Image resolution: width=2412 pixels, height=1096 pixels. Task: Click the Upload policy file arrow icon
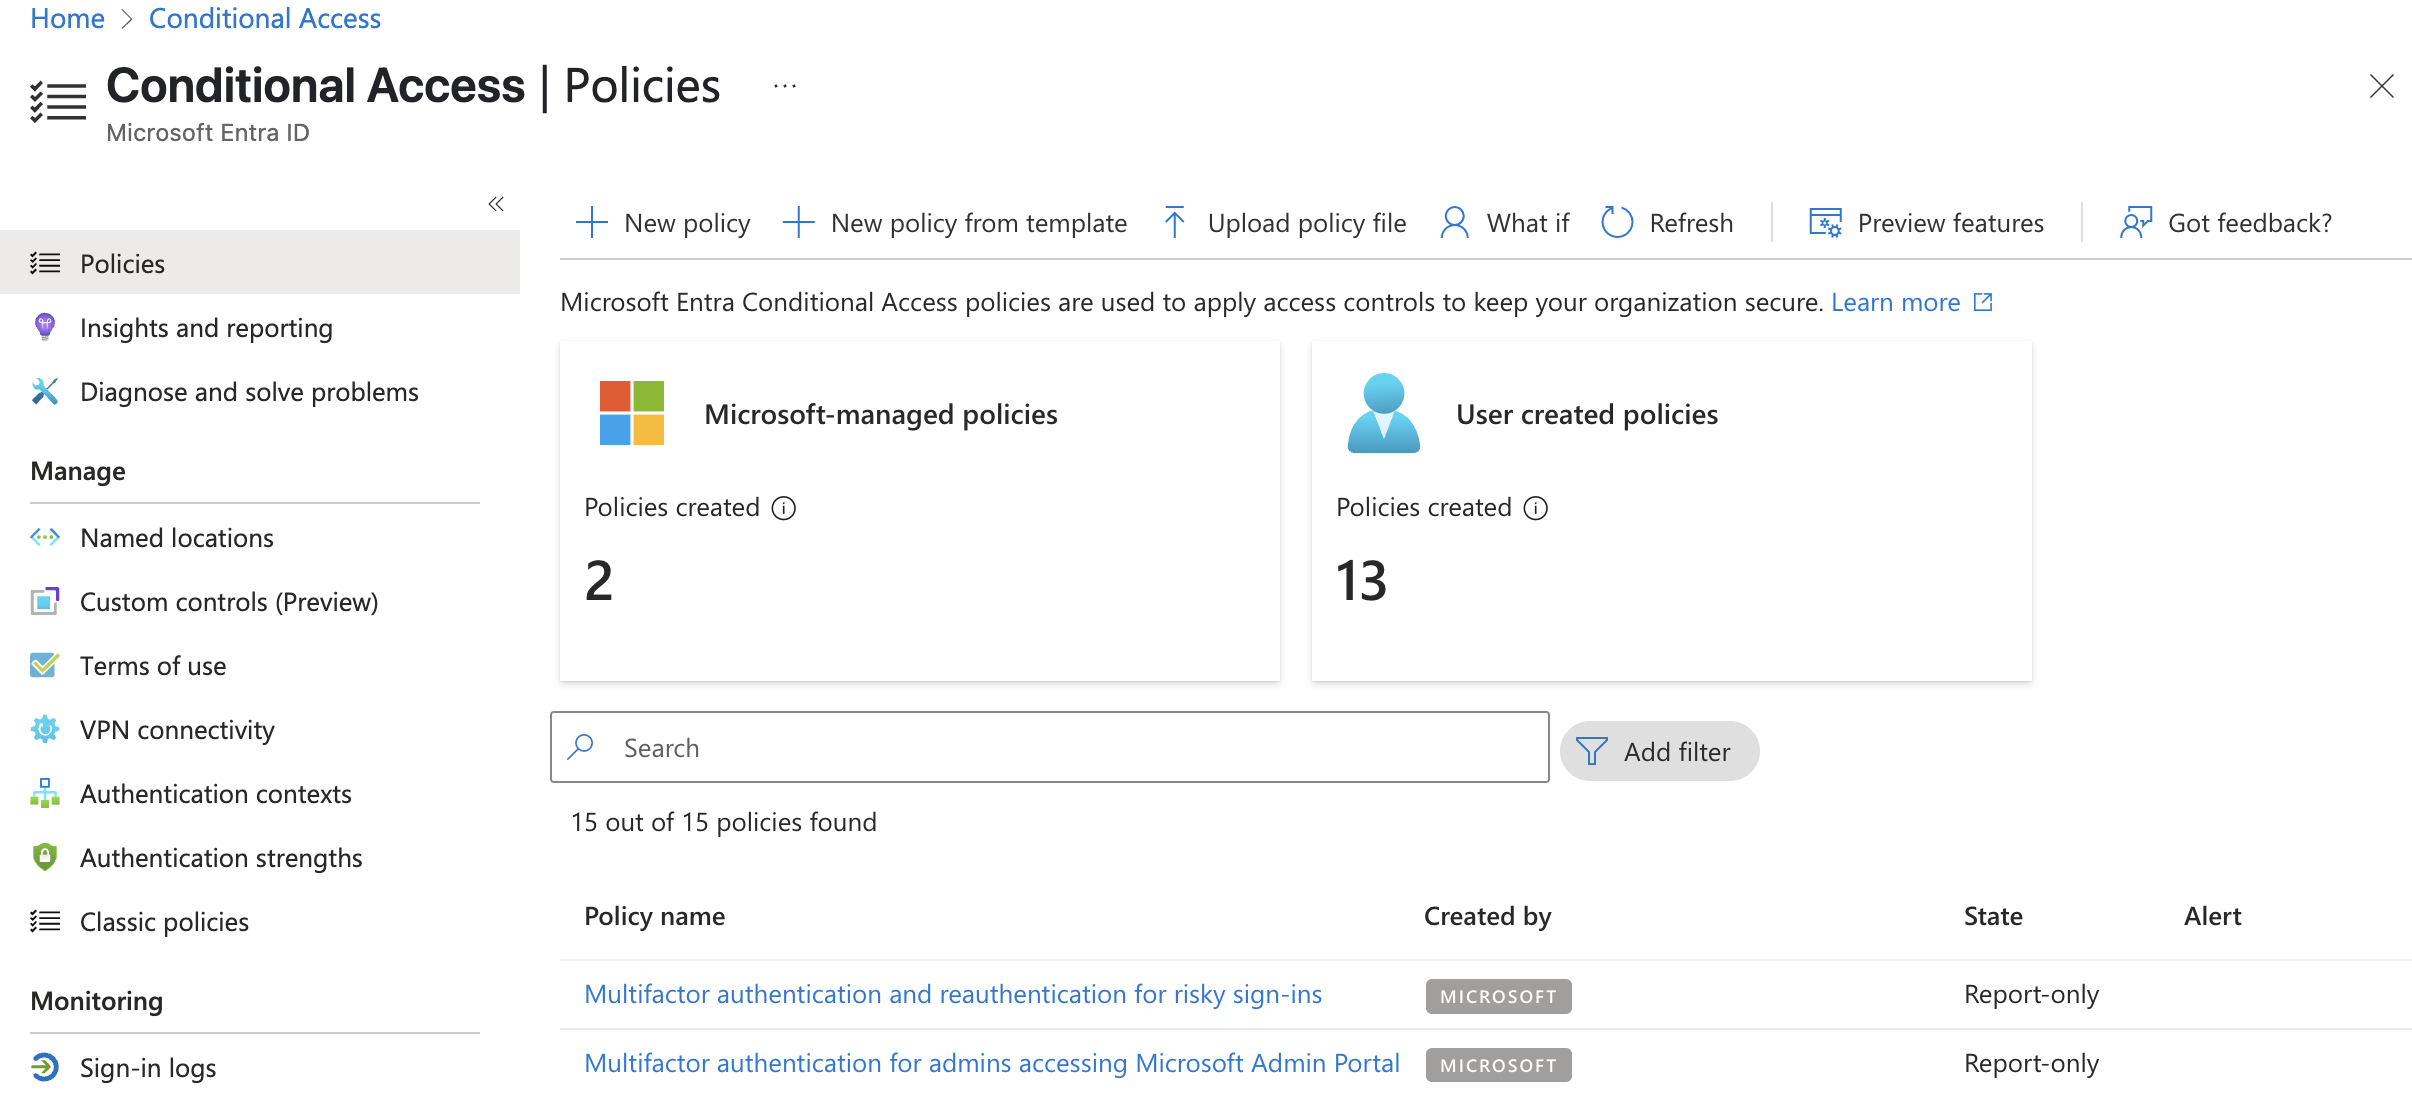[x=1175, y=222]
